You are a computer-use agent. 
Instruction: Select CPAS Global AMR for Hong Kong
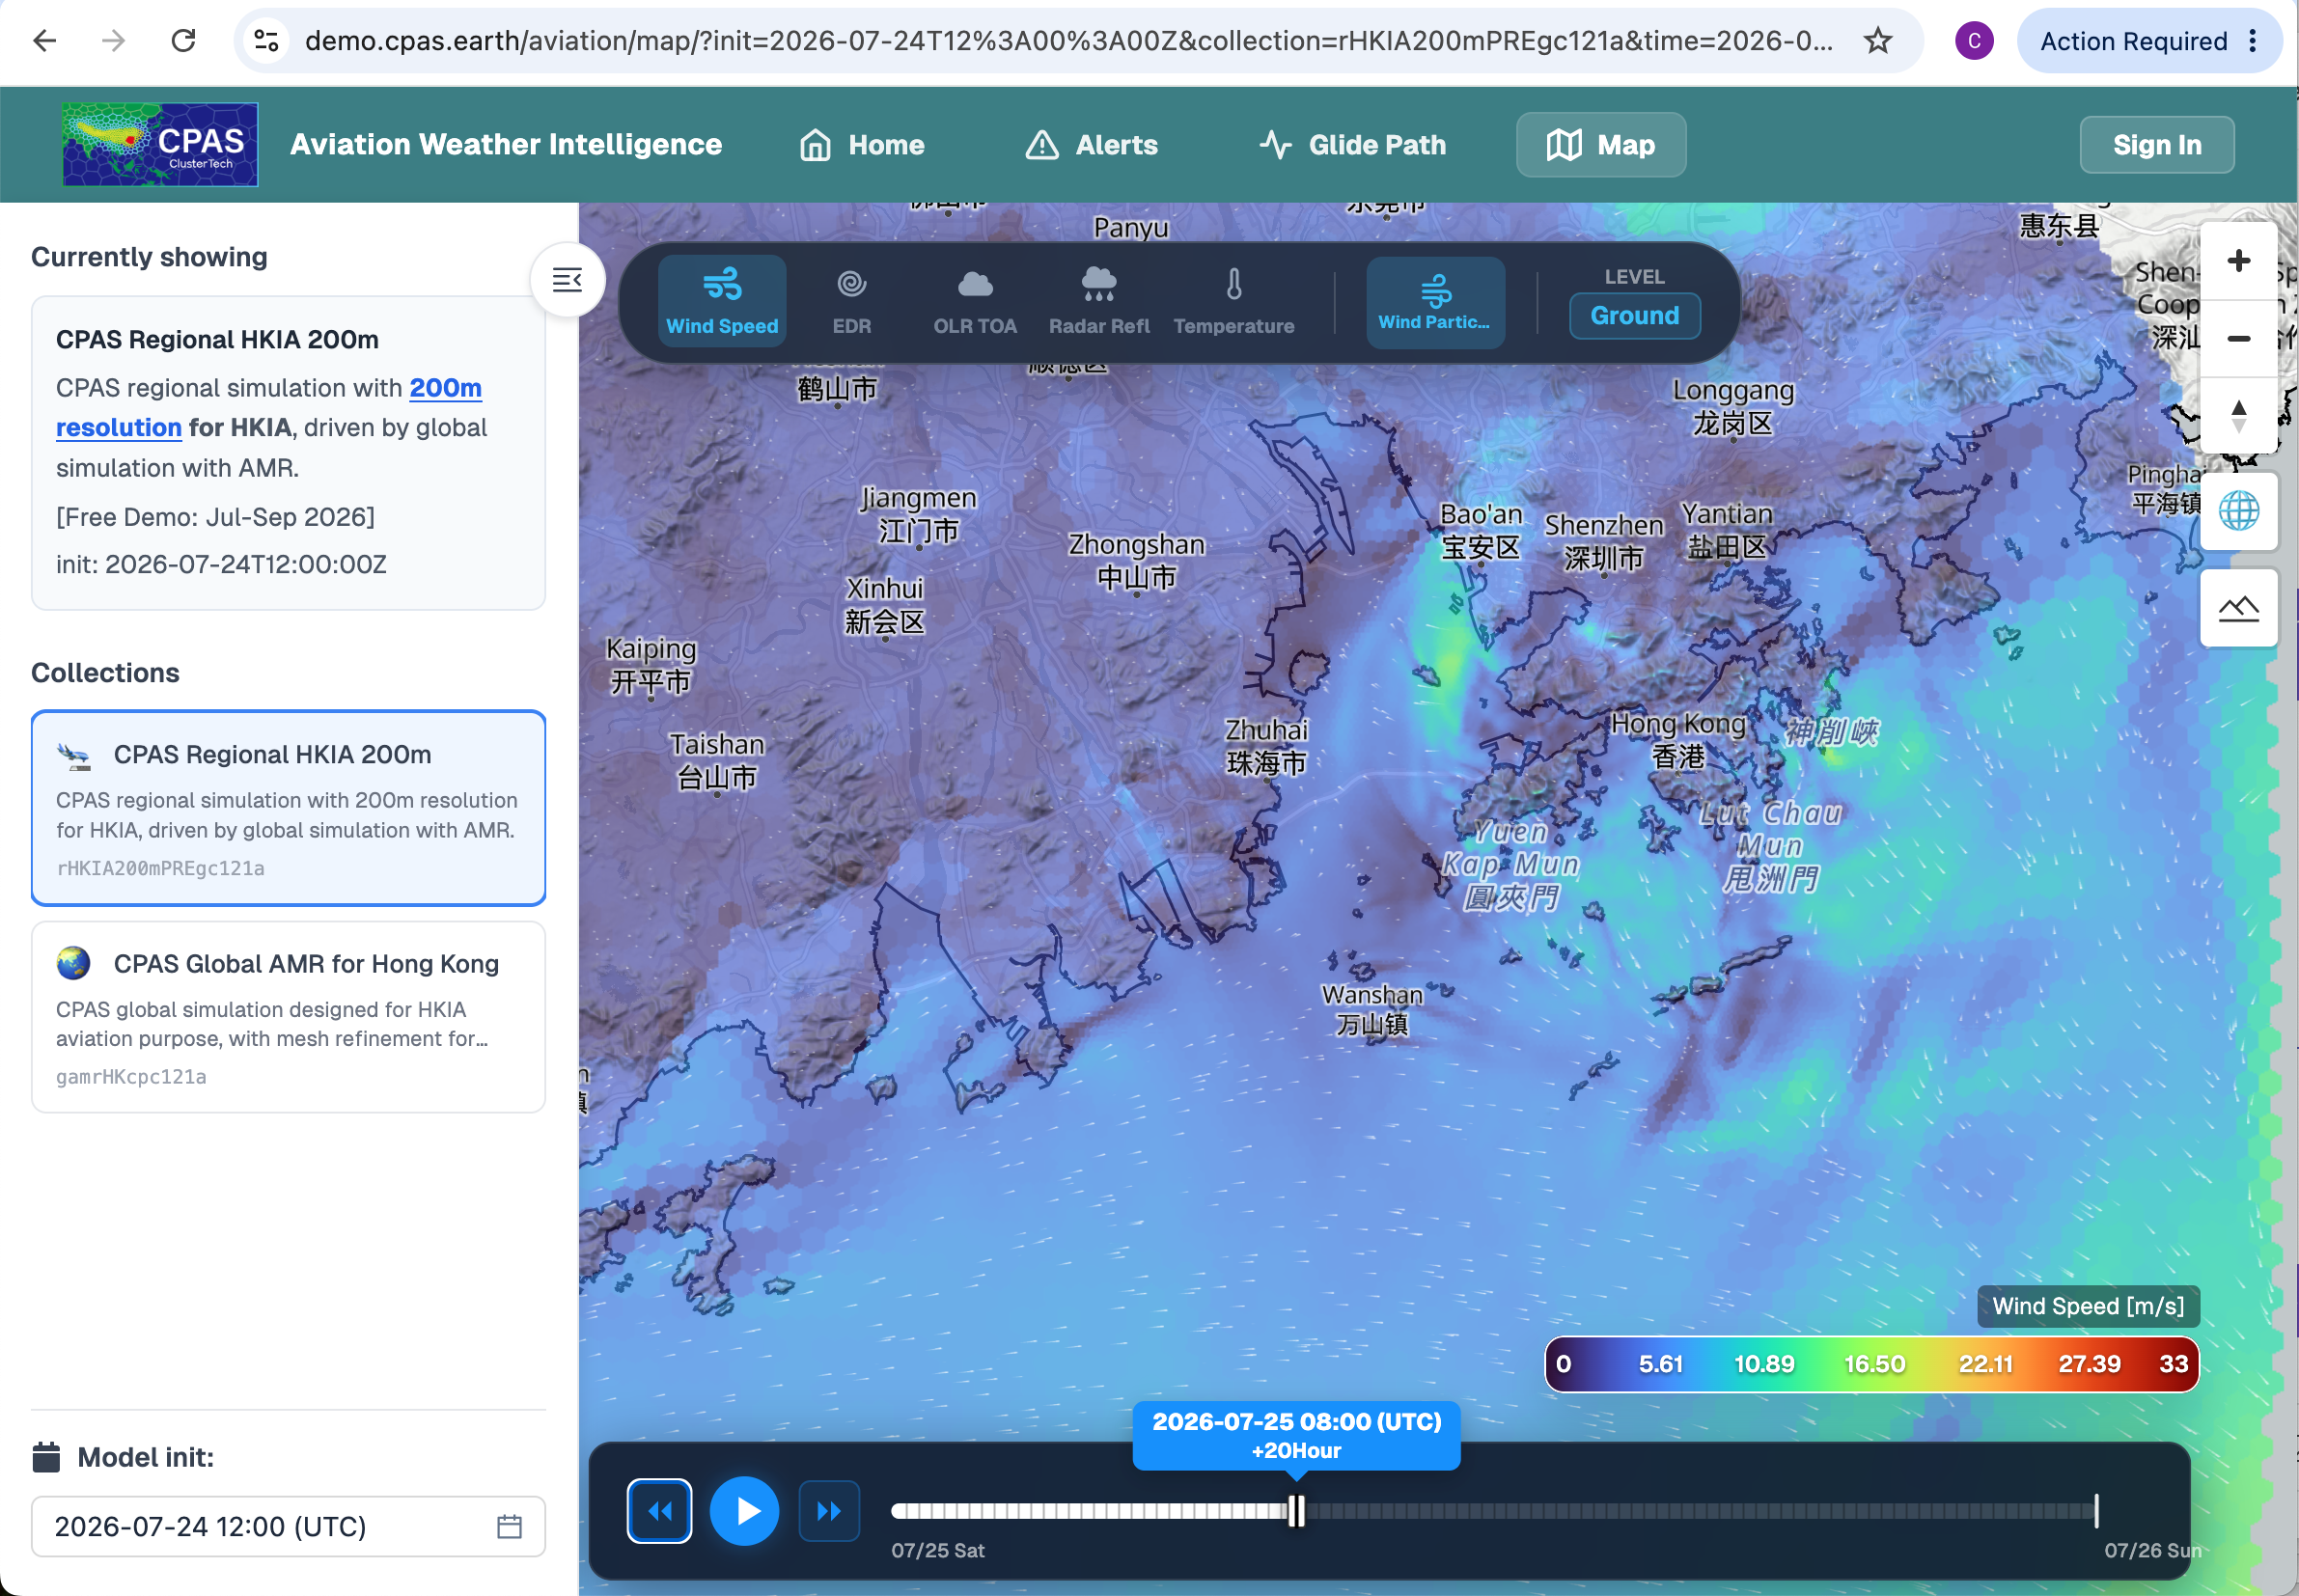(x=288, y=1017)
